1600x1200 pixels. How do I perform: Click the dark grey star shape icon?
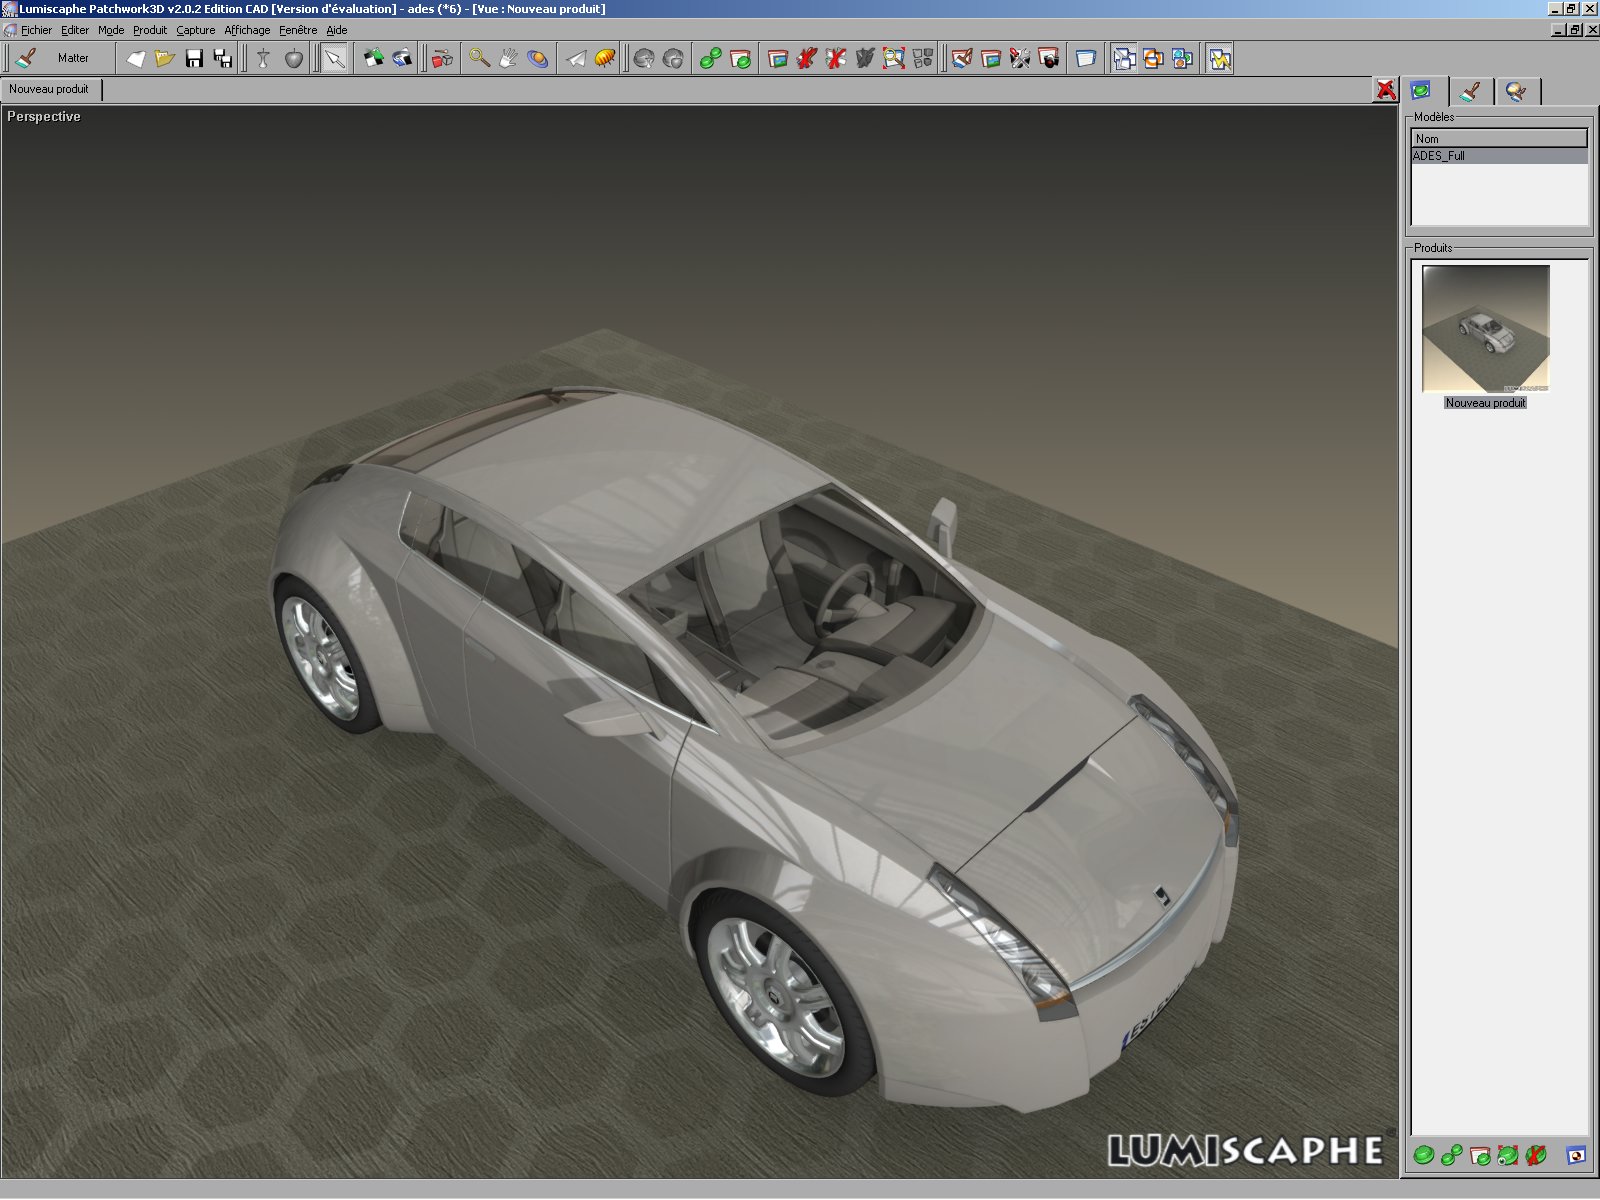[x=865, y=58]
